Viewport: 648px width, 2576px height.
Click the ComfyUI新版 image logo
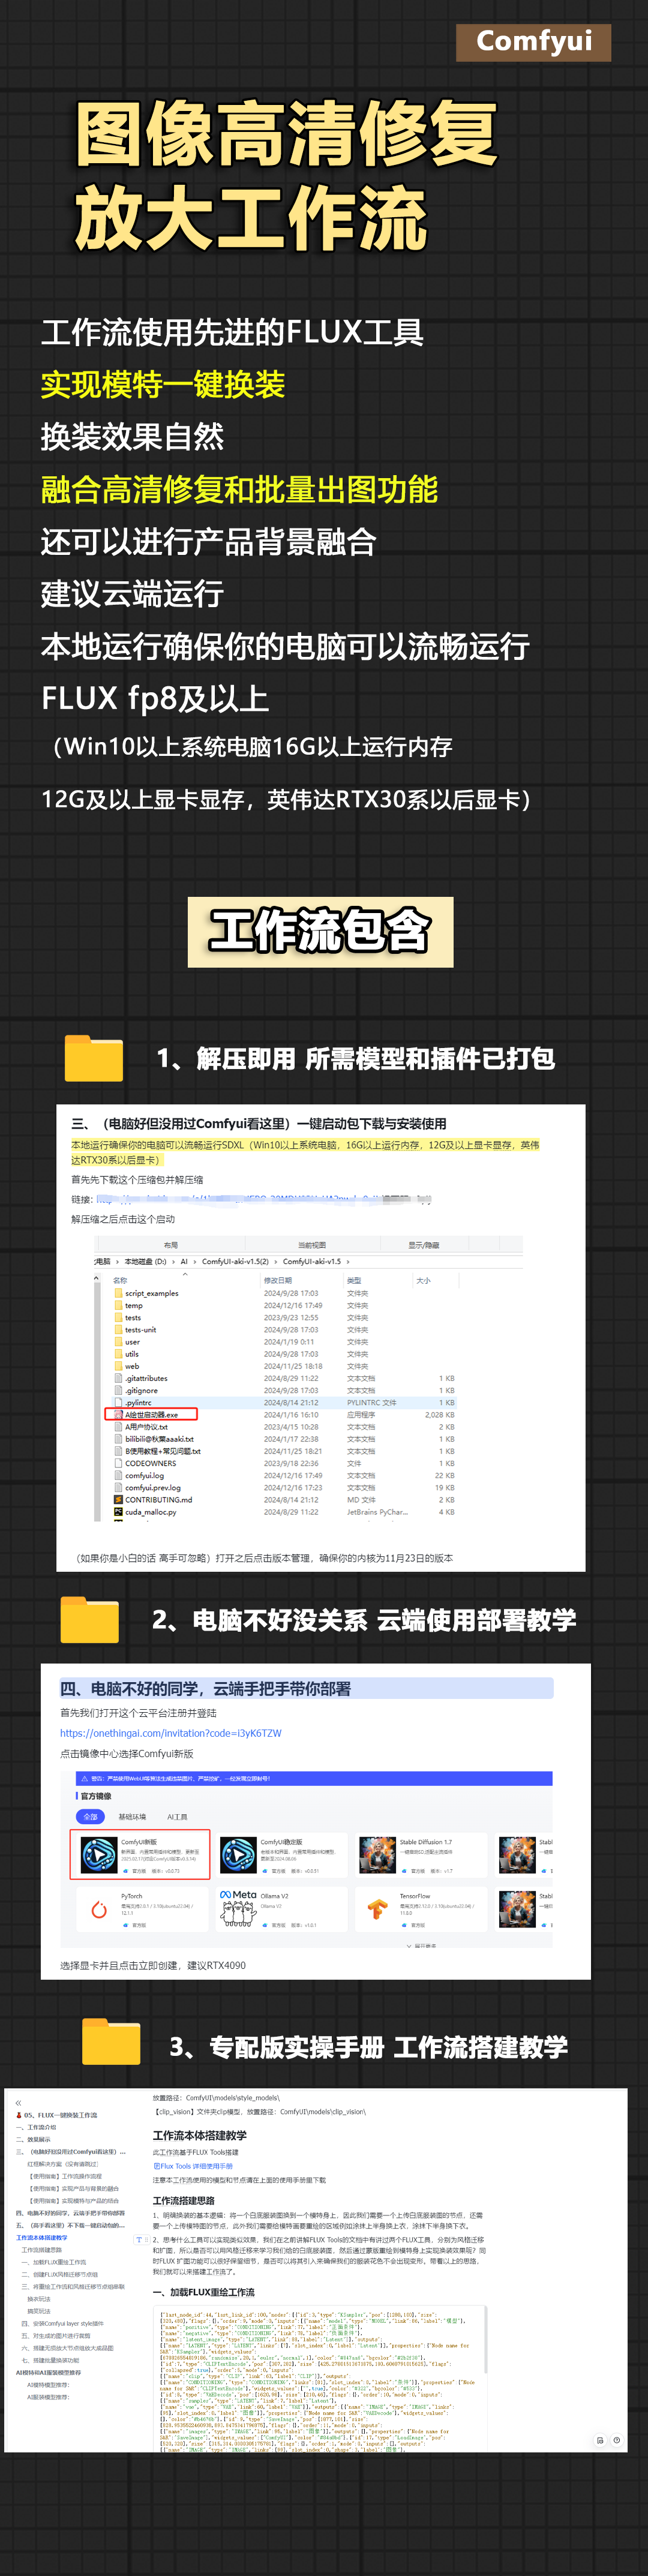[98, 1855]
